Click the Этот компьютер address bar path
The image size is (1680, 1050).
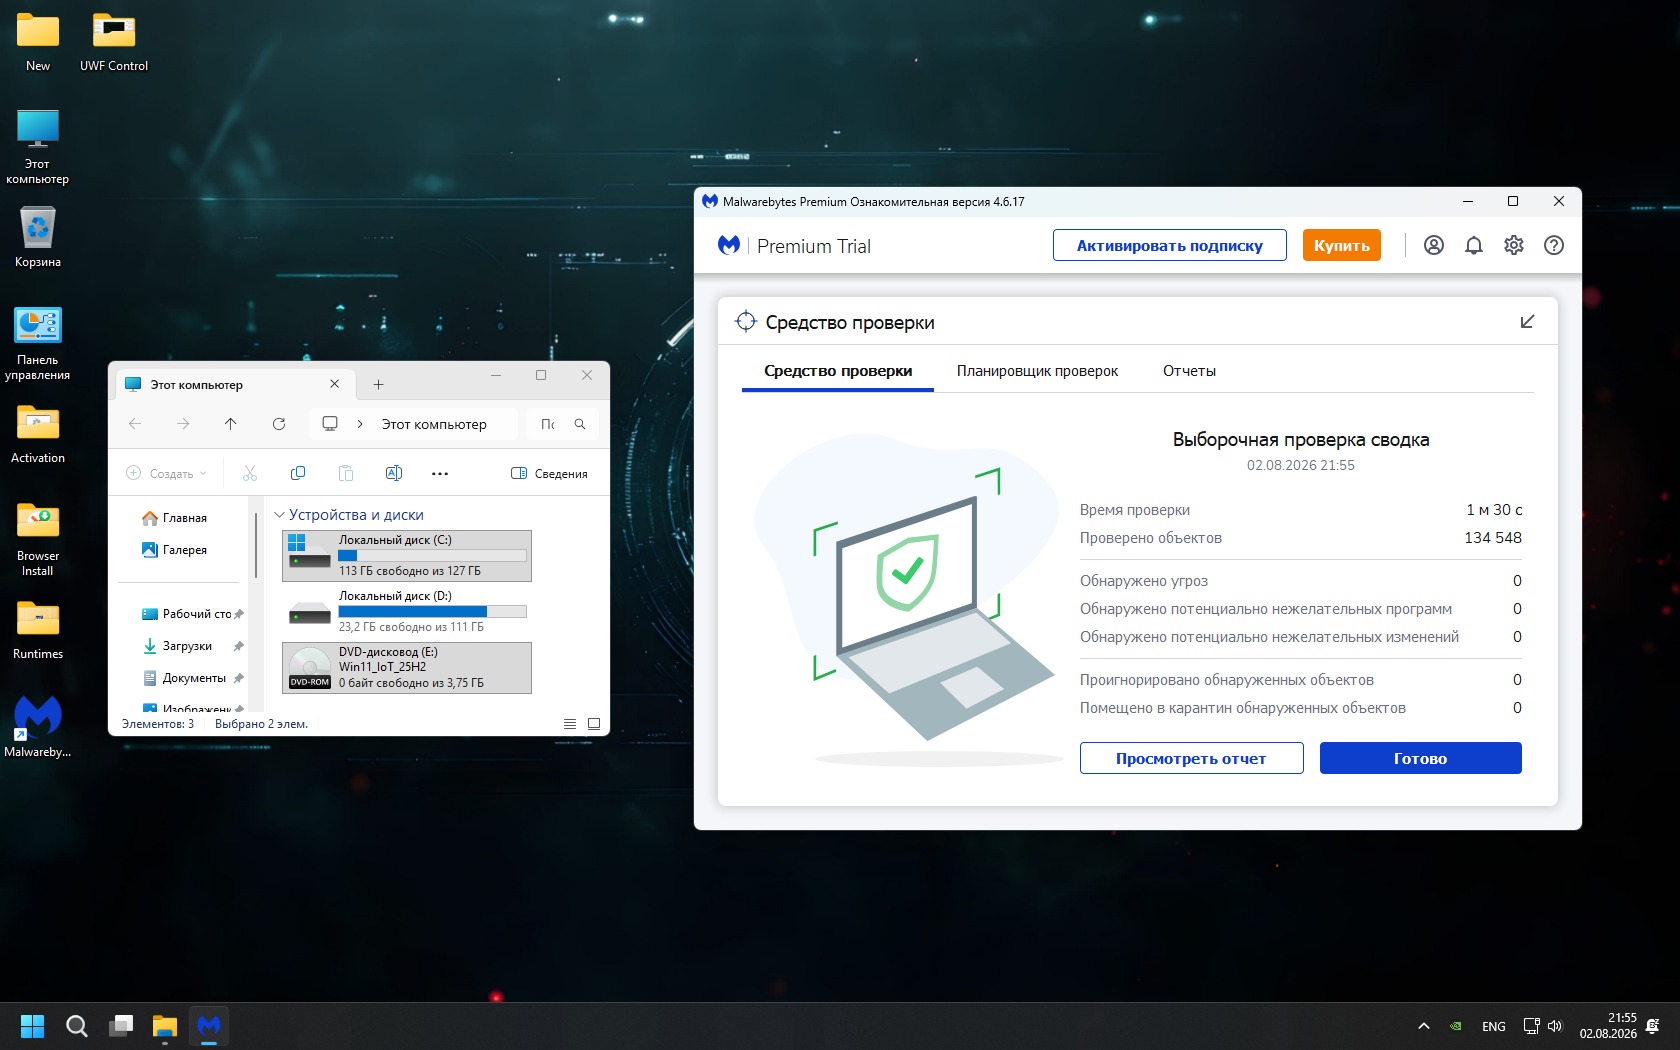tap(434, 424)
